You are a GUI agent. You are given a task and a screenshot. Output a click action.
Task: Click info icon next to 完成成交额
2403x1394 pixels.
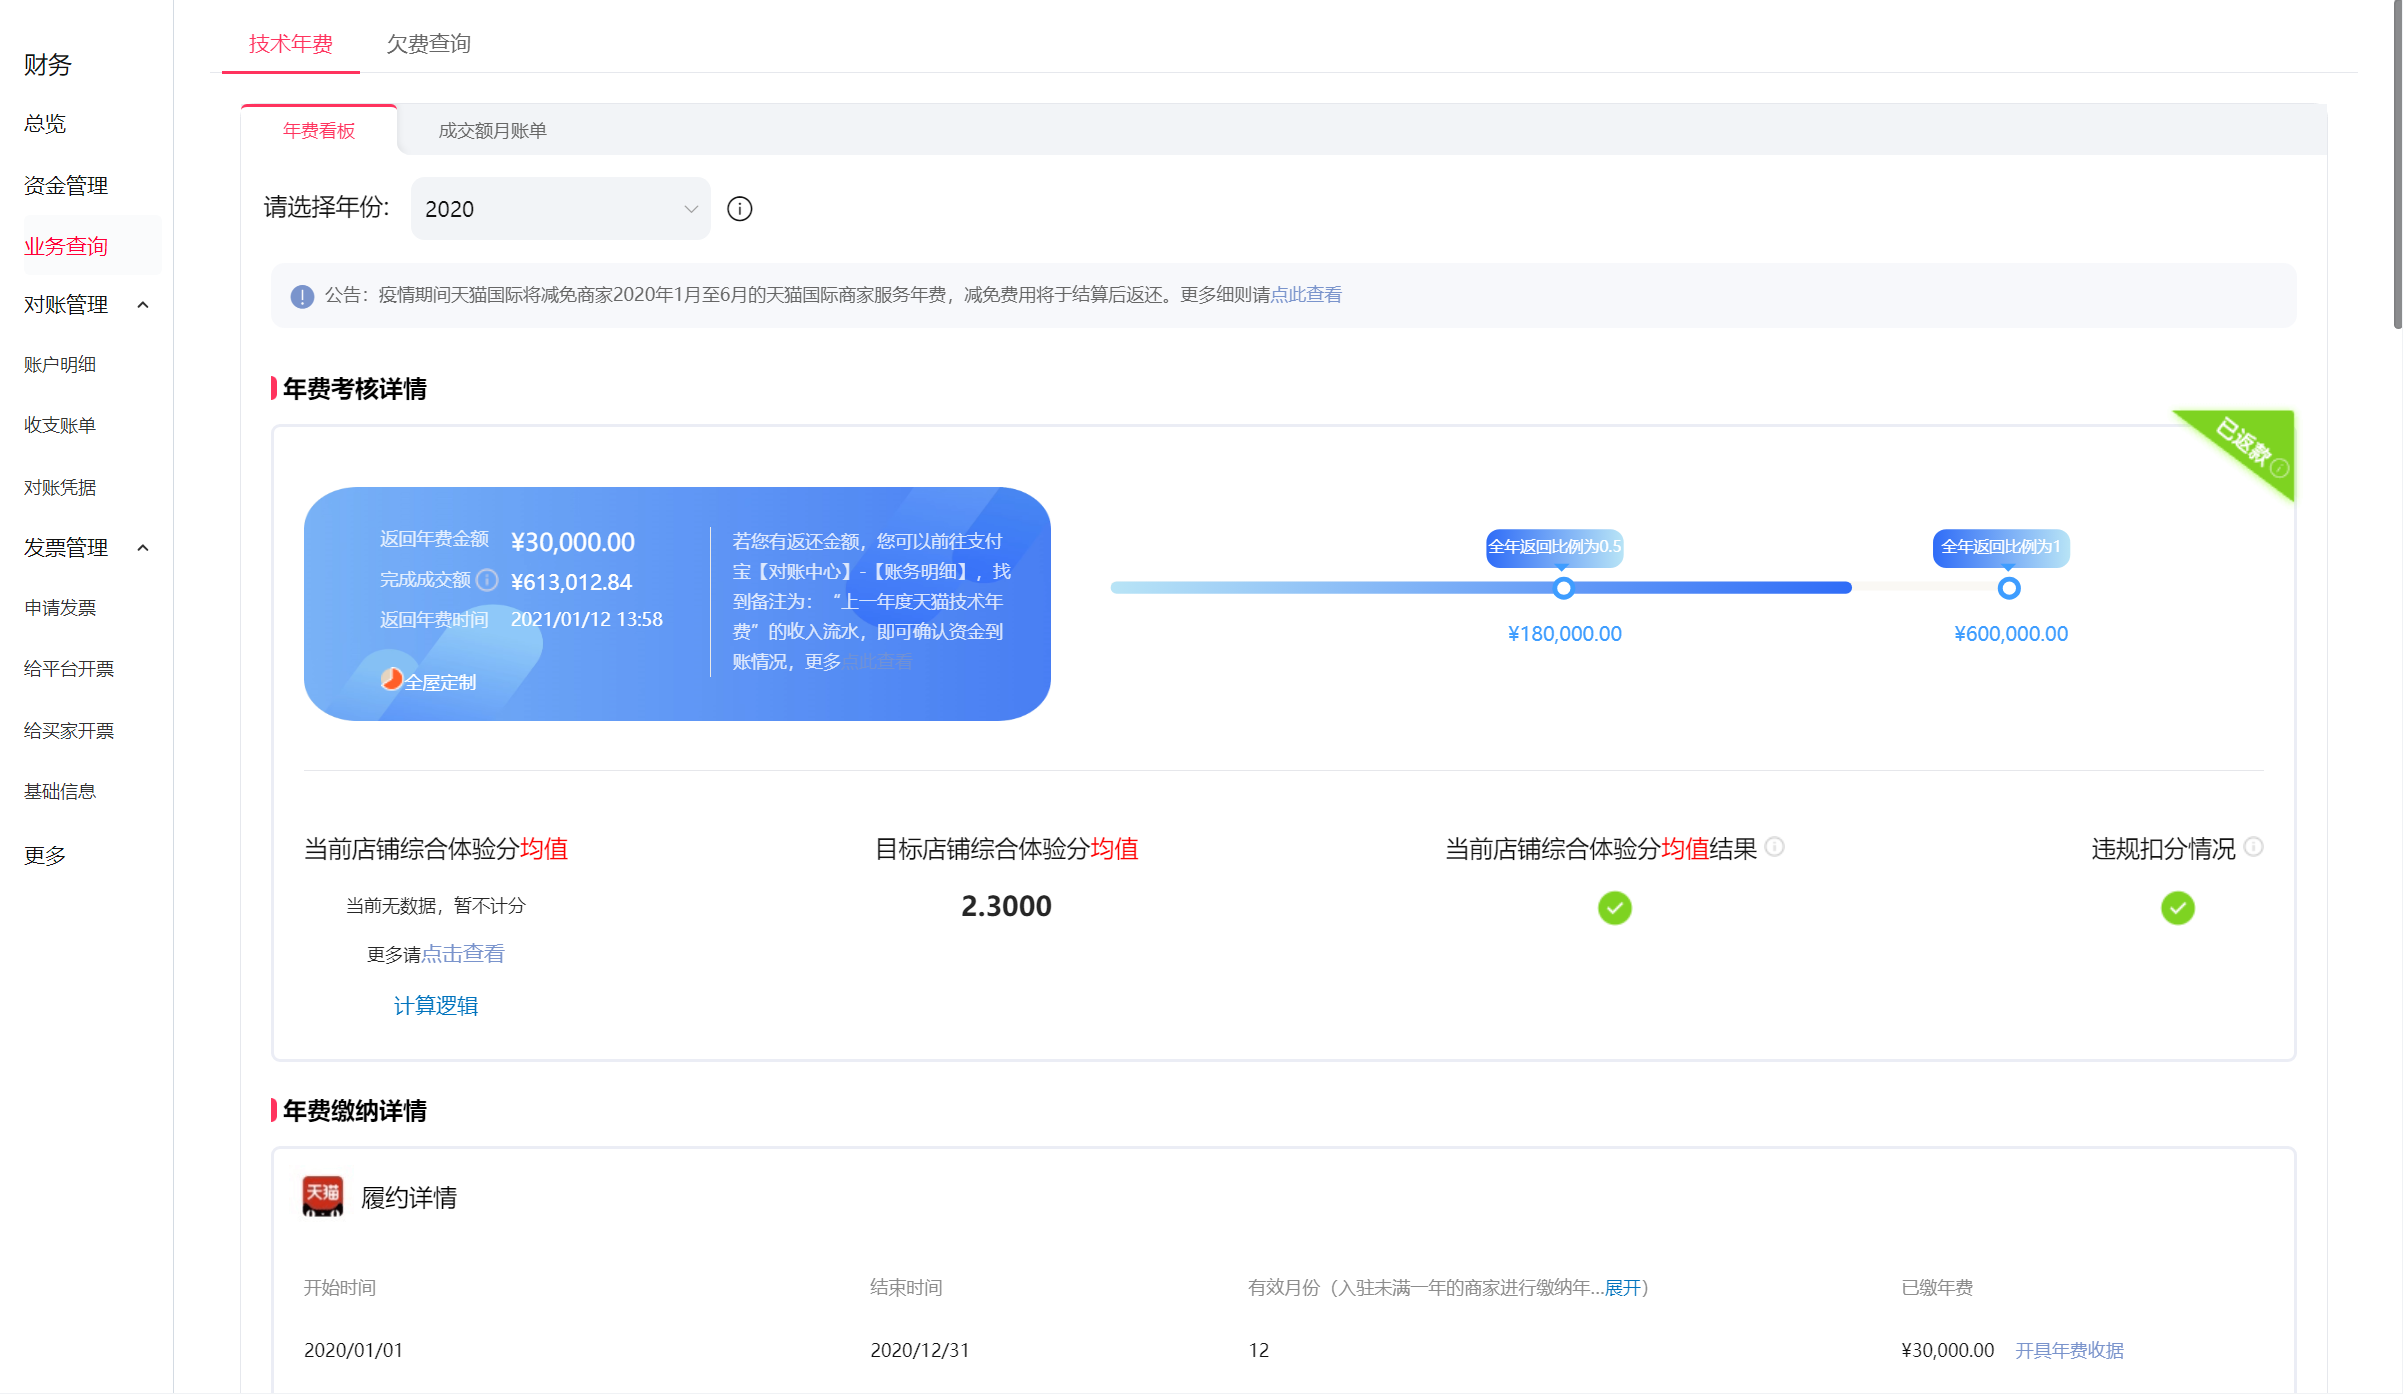(x=487, y=580)
